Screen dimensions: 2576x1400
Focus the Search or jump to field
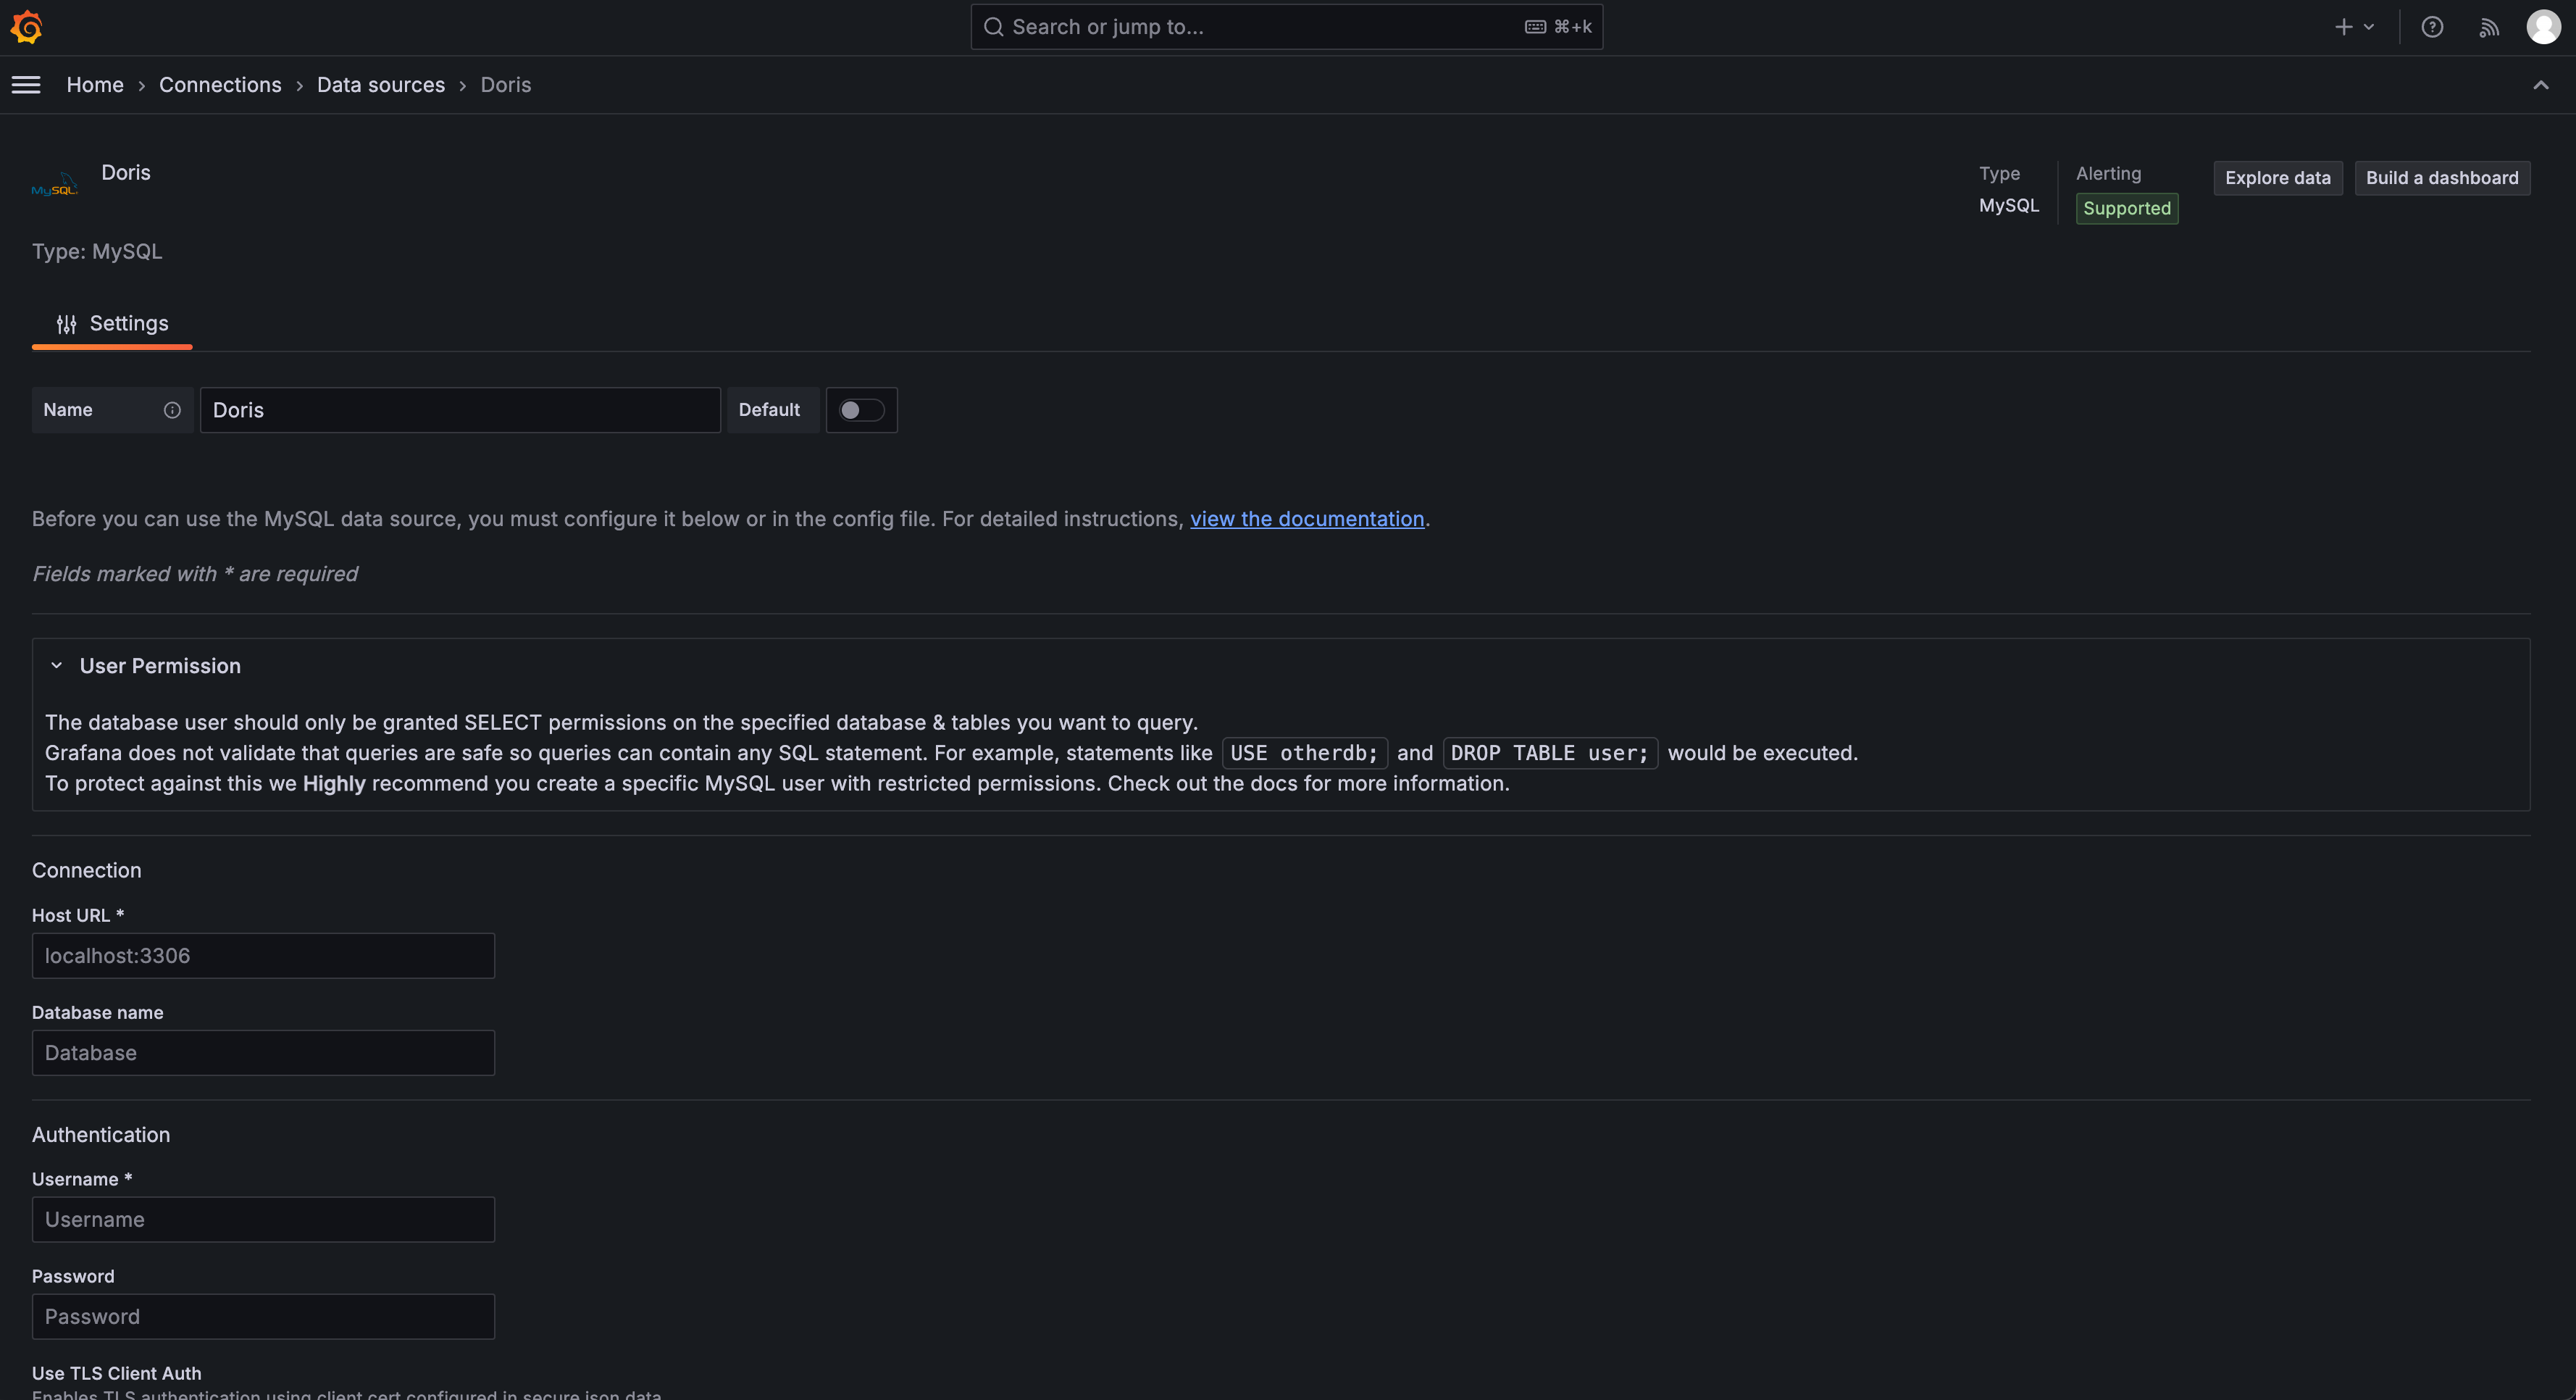[x=1286, y=27]
